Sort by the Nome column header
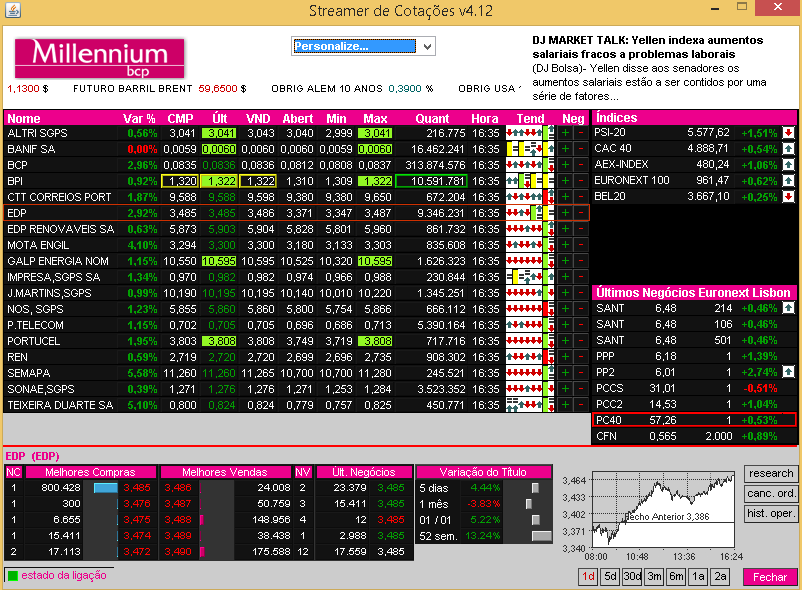 coord(24,119)
